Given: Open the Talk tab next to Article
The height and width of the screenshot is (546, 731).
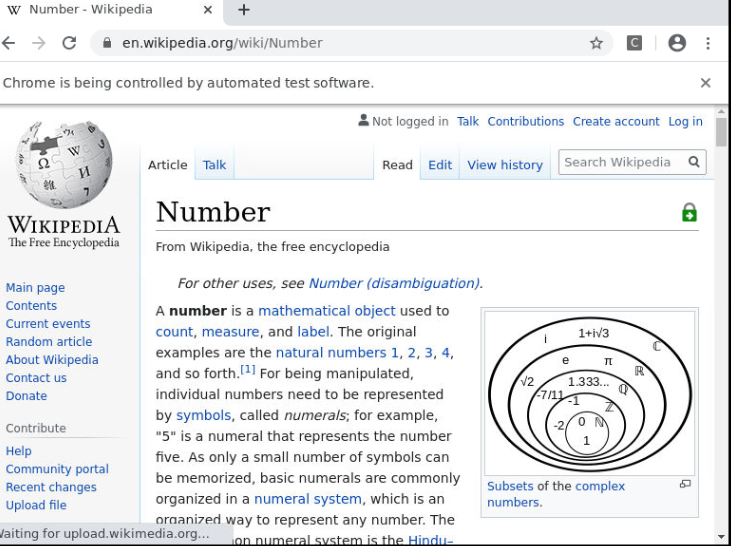Looking at the screenshot, I should 214,165.
